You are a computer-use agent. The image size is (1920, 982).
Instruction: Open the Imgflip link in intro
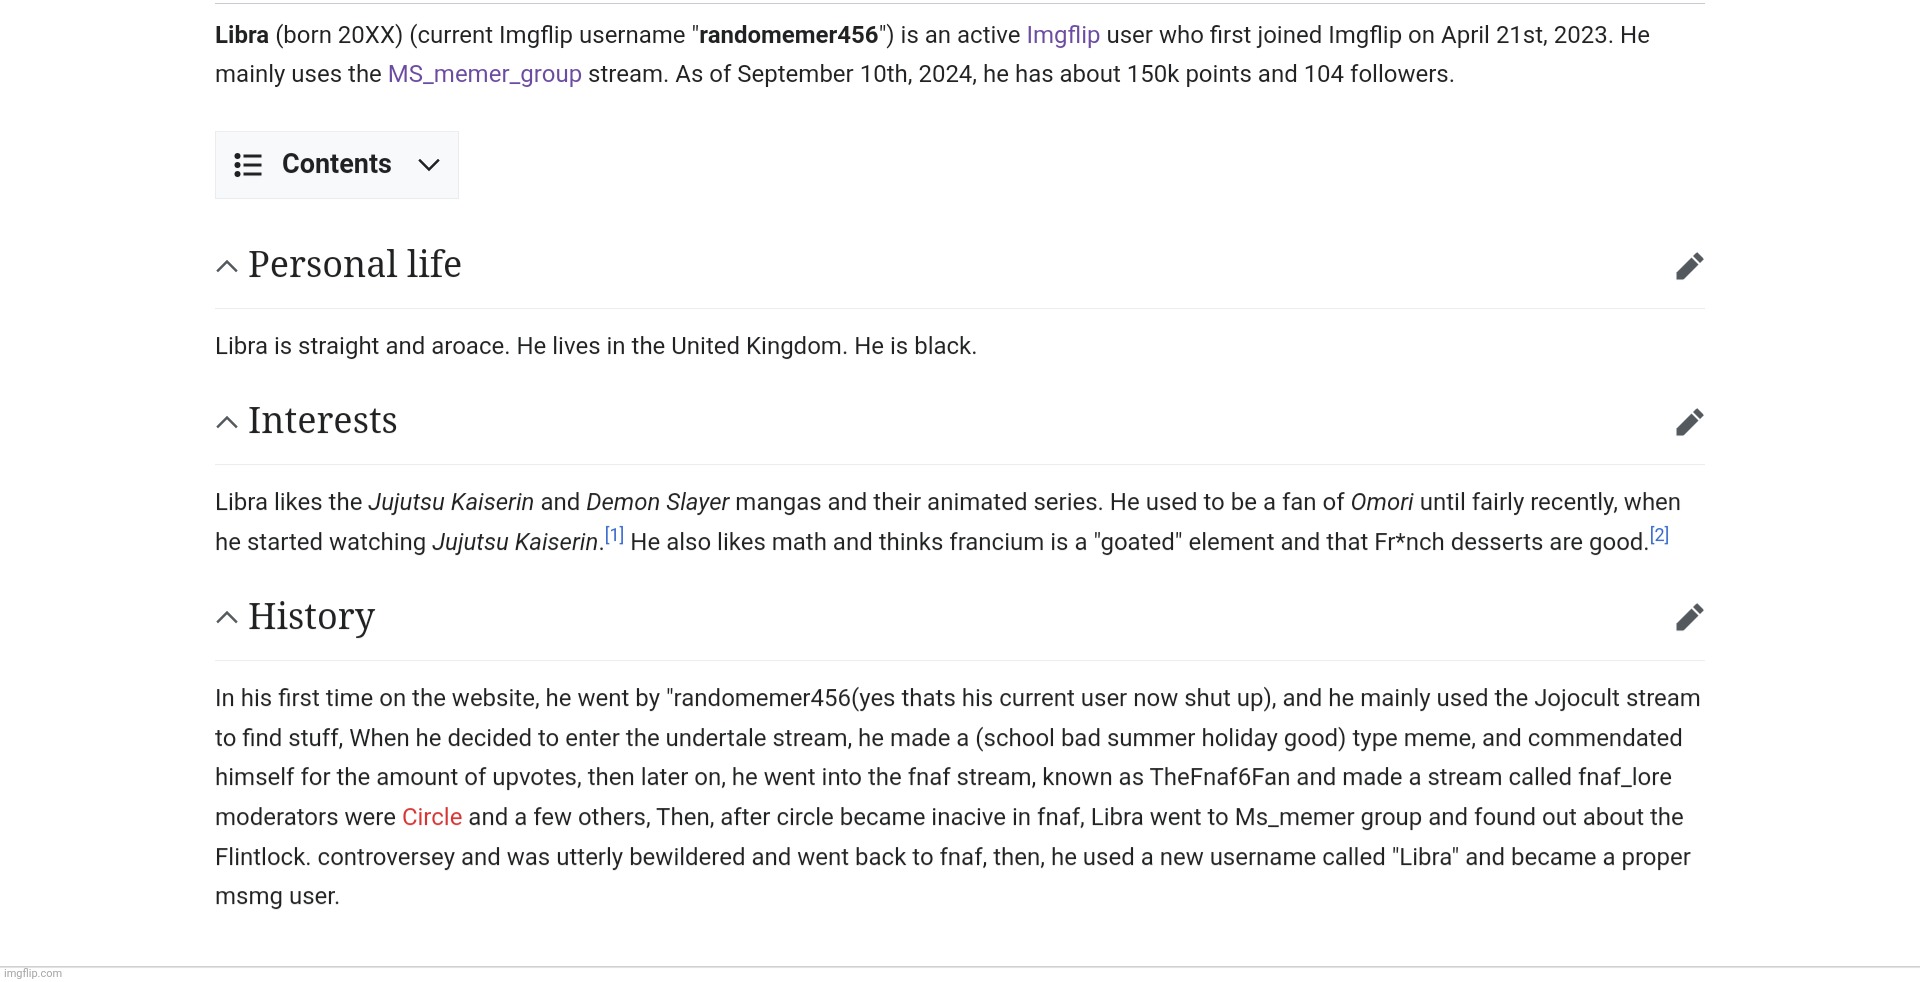point(1063,35)
